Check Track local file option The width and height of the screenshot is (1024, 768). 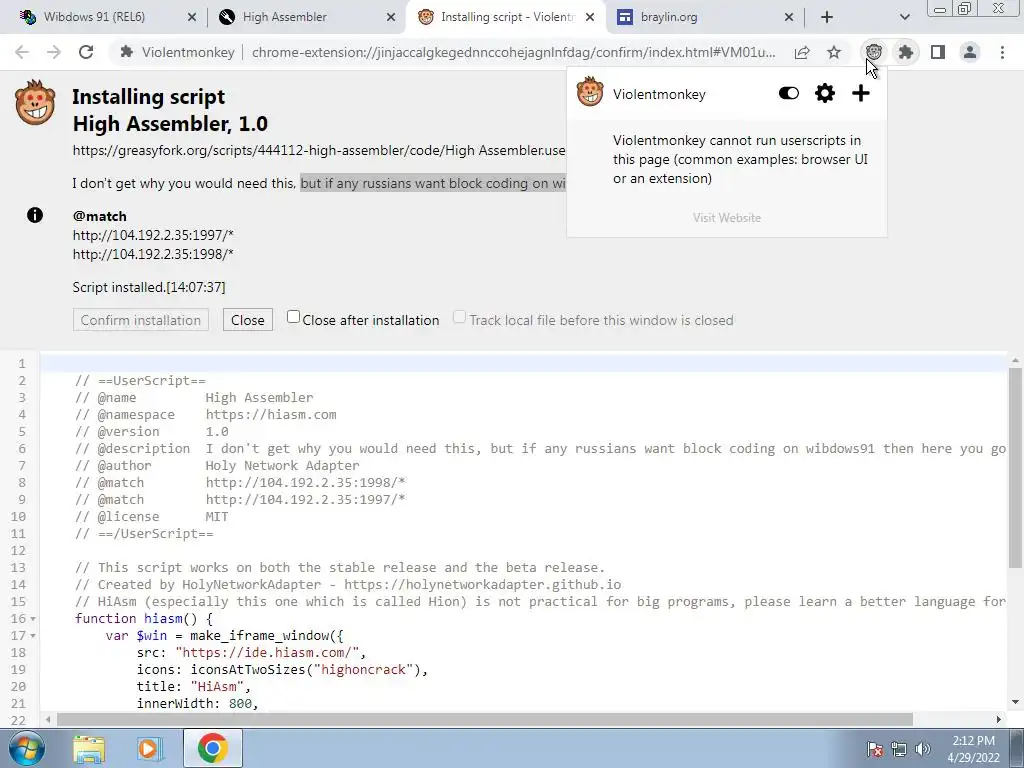point(459,317)
